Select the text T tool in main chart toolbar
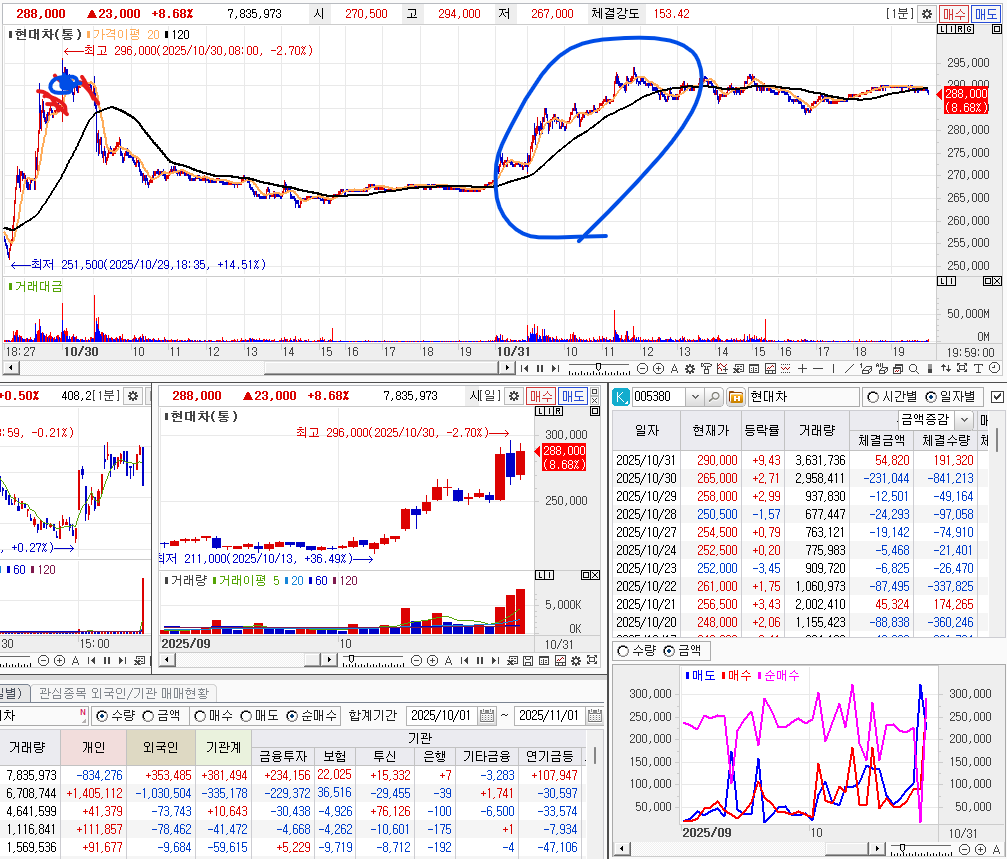This screenshot has width=1007, height=859. 978,369
